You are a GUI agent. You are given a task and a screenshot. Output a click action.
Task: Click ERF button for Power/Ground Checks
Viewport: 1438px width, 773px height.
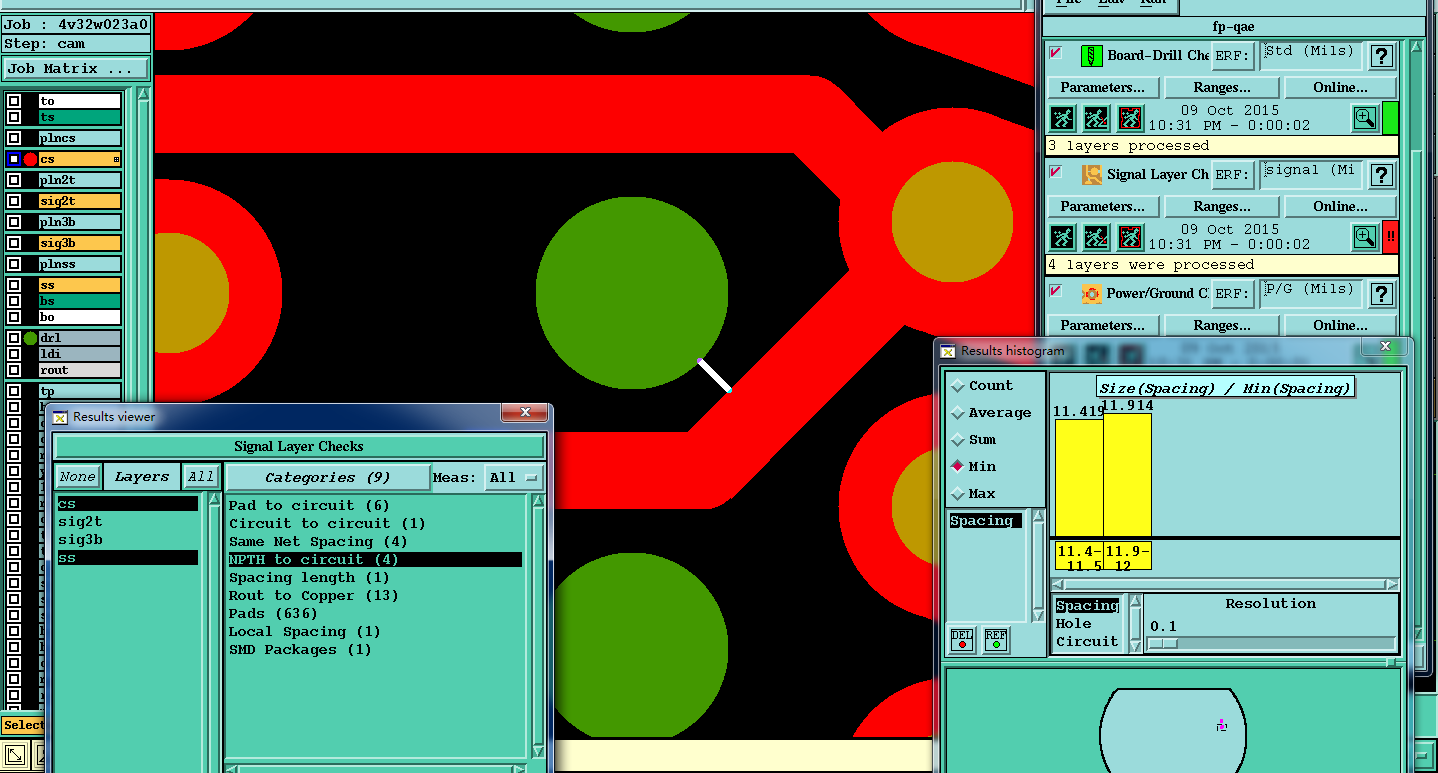pyautogui.click(x=1233, y=294)
